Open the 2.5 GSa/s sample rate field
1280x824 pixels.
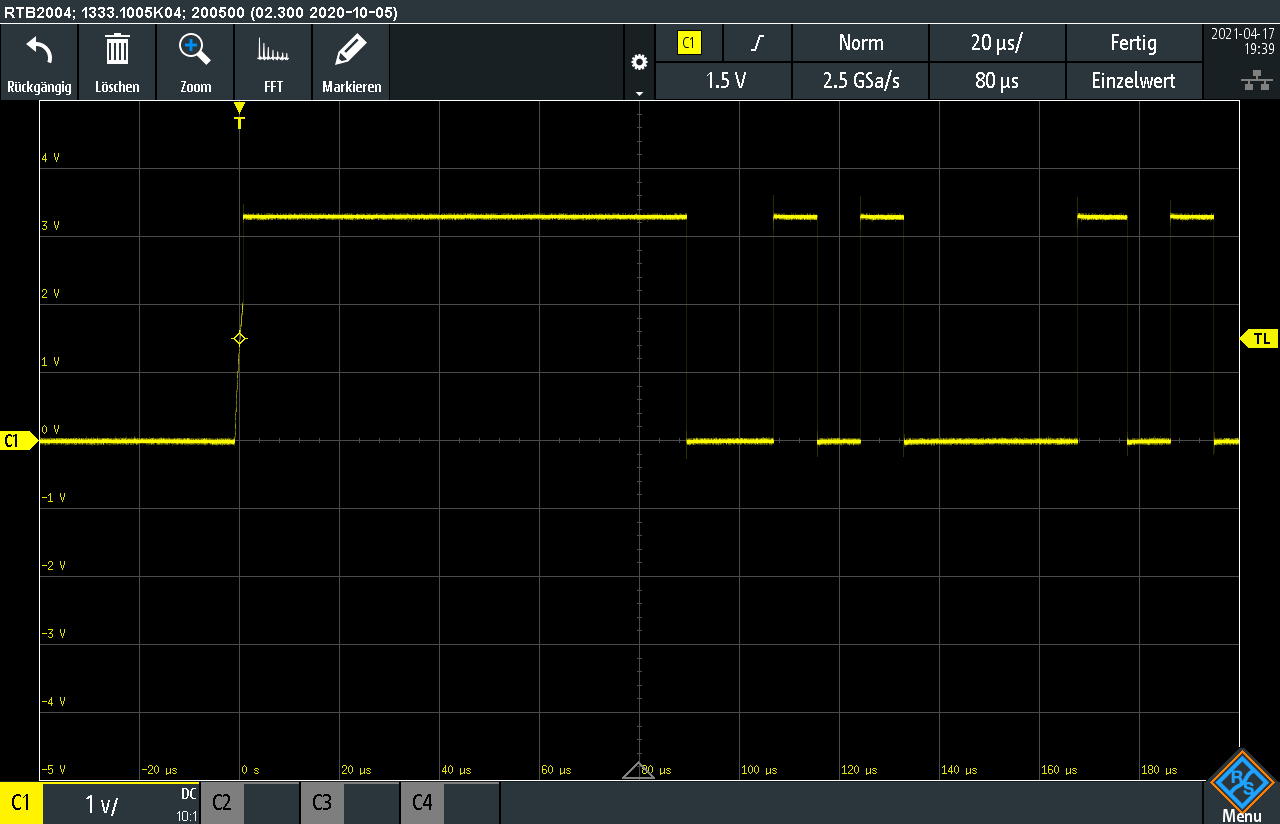861,81
